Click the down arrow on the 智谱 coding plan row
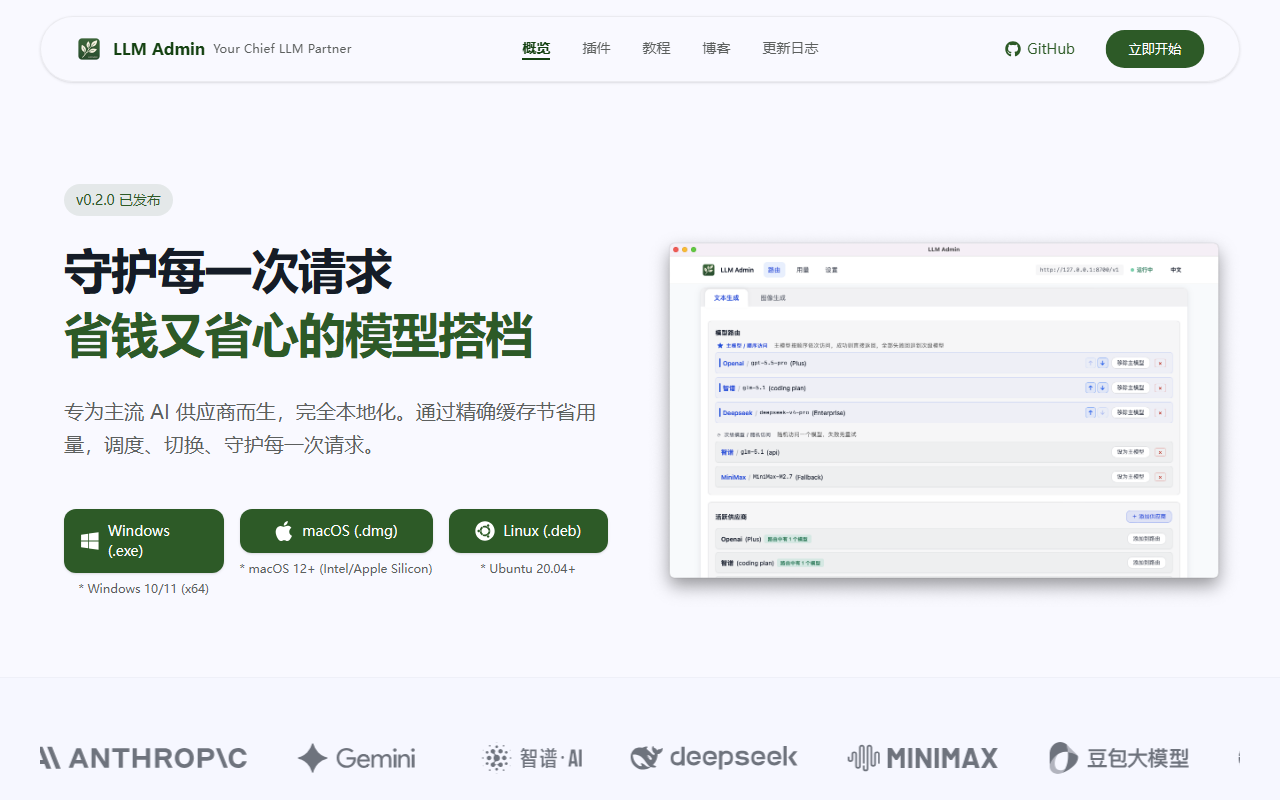 (1102, 388)
